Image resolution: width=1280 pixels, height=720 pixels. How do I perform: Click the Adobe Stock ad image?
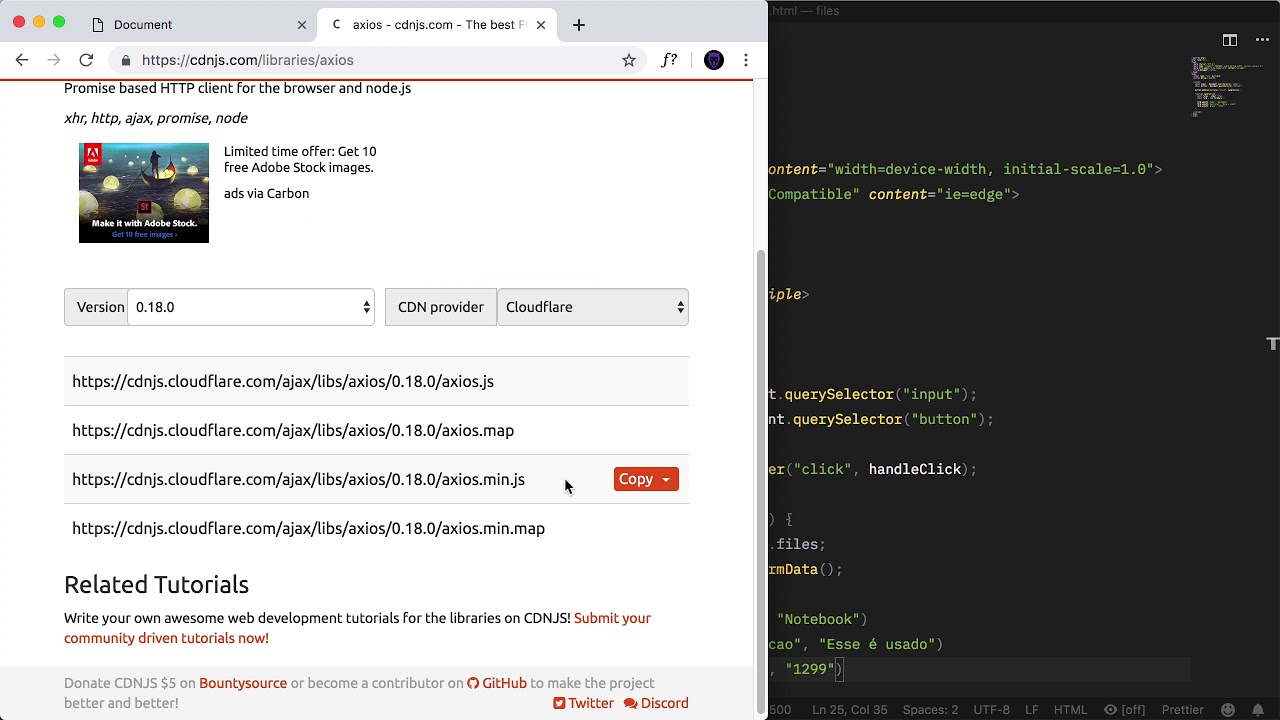(144, 193)
